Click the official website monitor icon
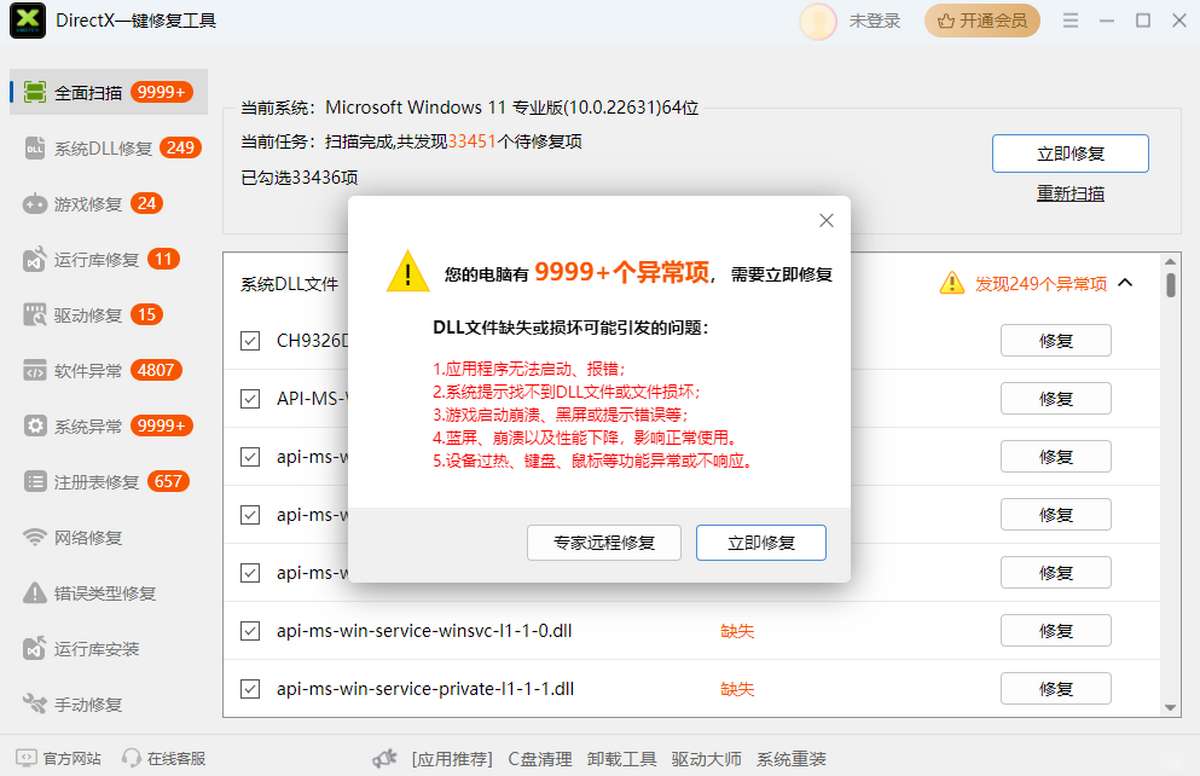 (27, 758)
